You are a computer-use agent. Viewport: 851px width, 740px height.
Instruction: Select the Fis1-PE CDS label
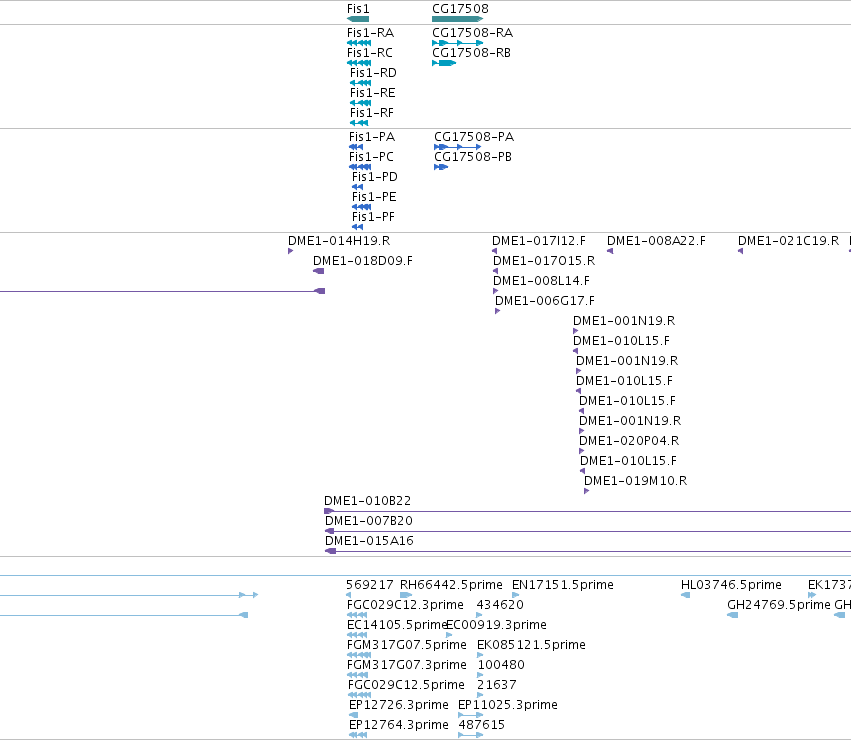coord(374,197)
